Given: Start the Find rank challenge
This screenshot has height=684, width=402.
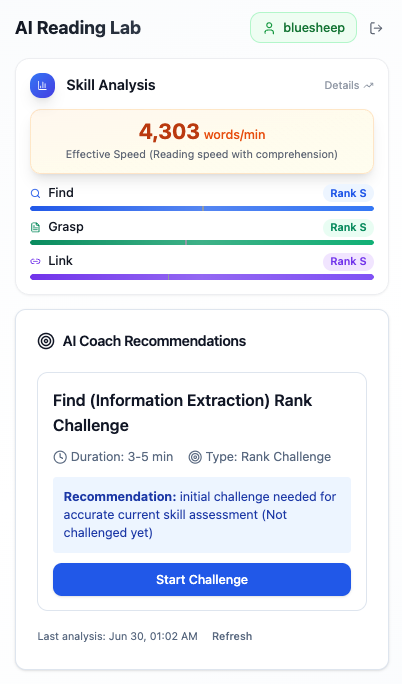Looking at the screenshot, I should [x=202, y=579].
